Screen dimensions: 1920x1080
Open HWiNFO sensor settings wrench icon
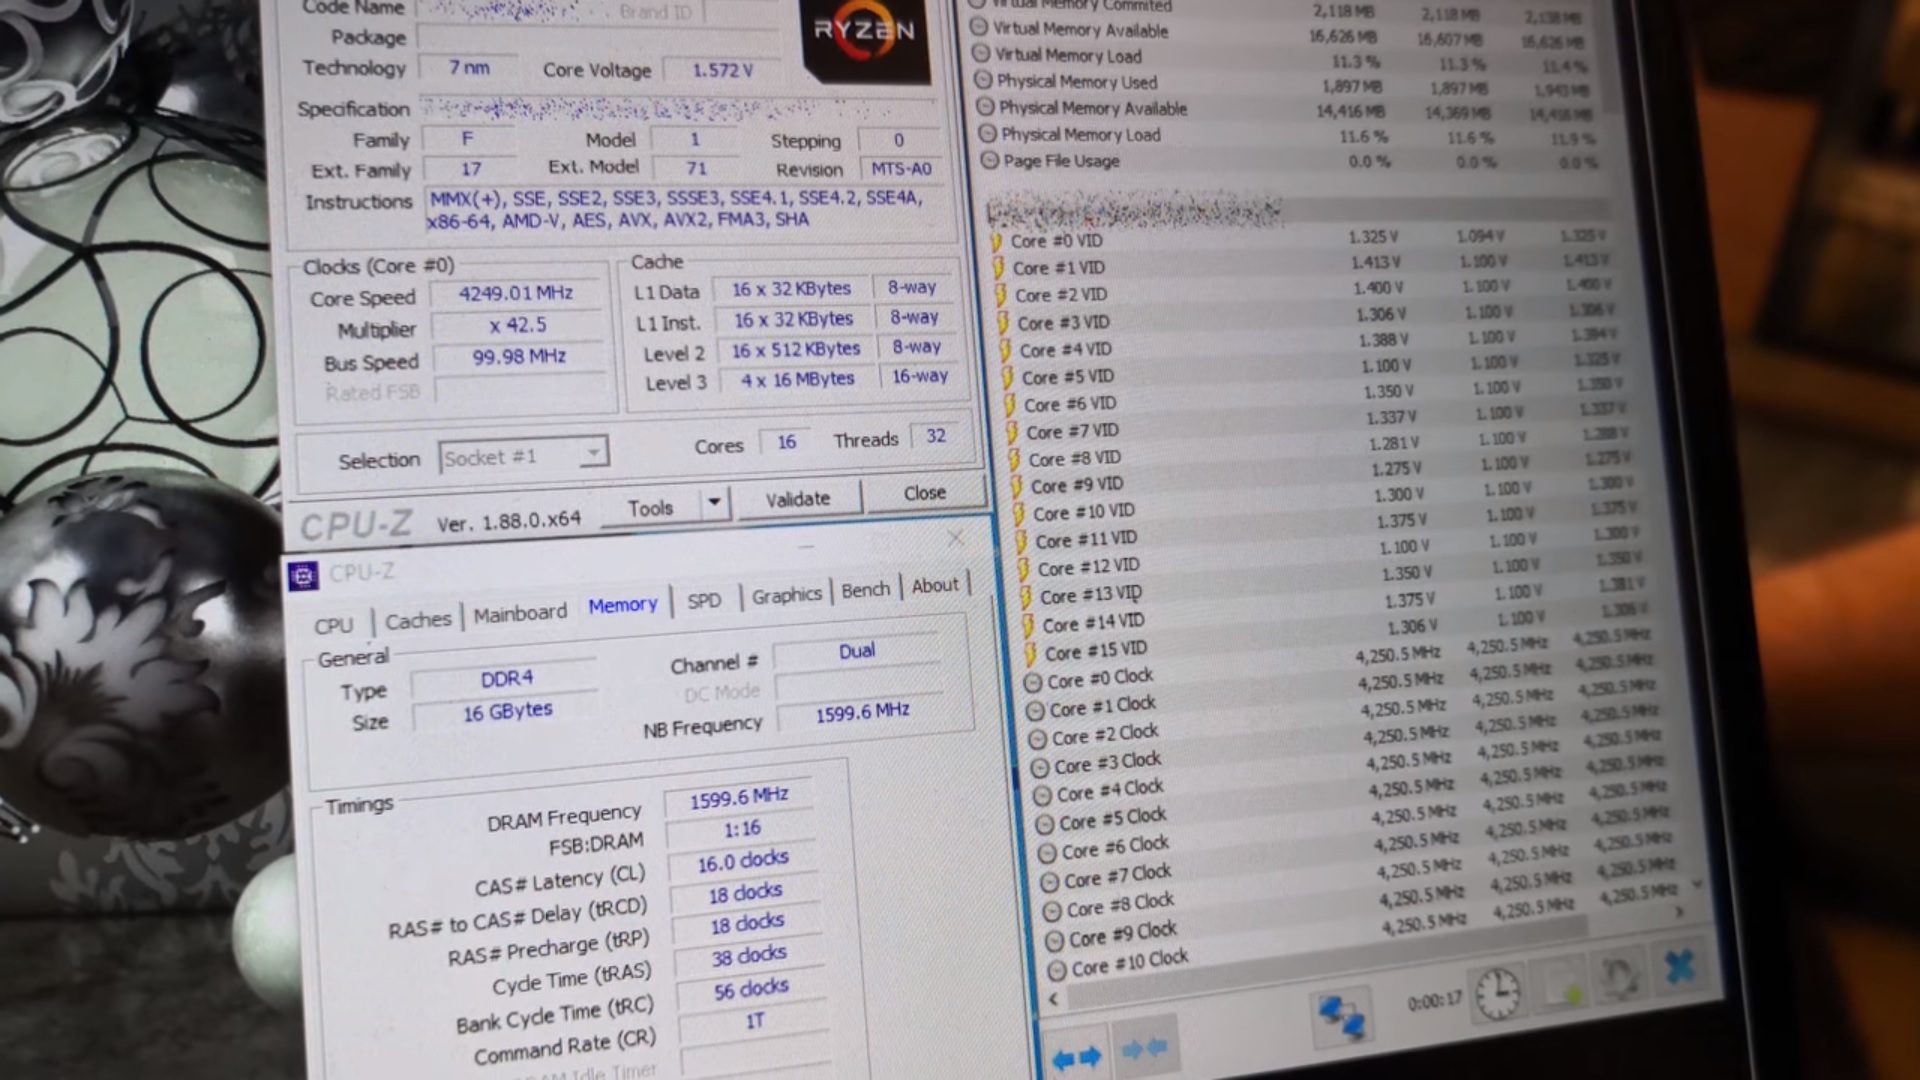(x=1620, y=976)
